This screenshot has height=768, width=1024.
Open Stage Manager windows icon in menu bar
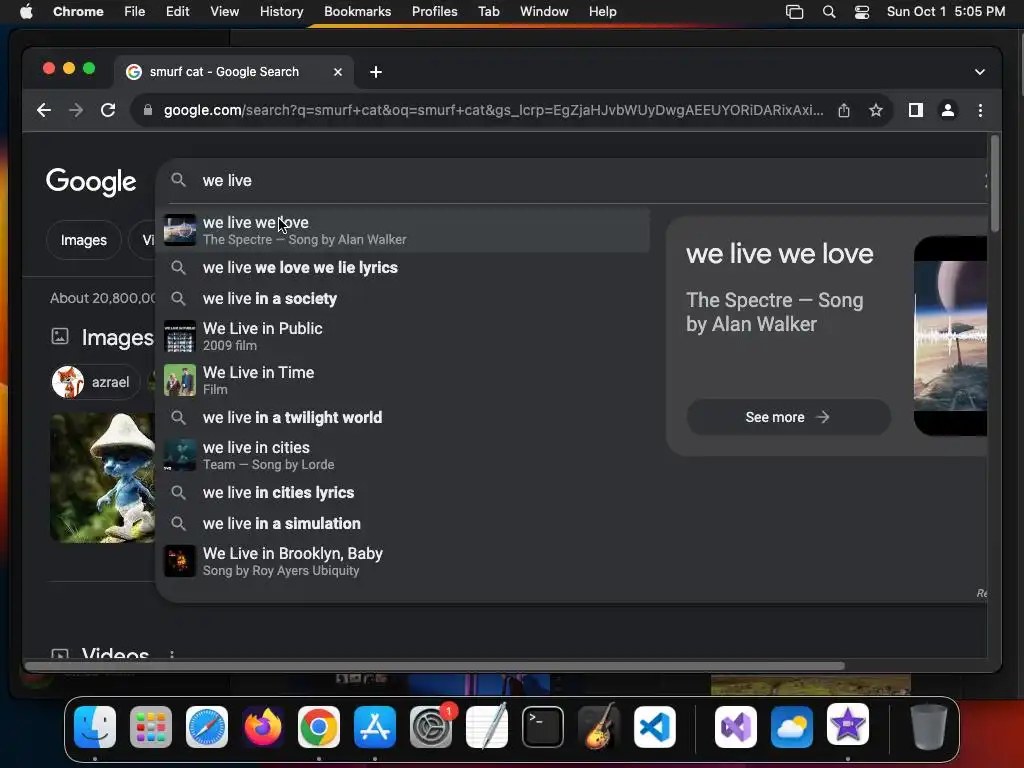click(794, 12)
